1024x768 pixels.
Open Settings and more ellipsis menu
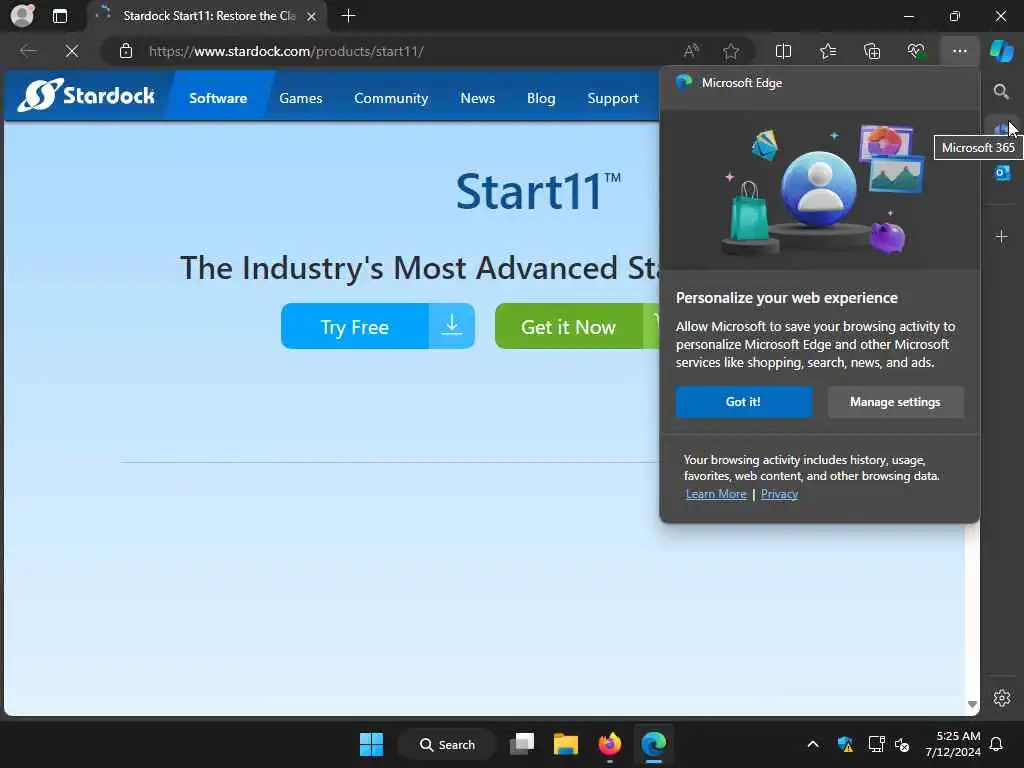tap(959, 51)
